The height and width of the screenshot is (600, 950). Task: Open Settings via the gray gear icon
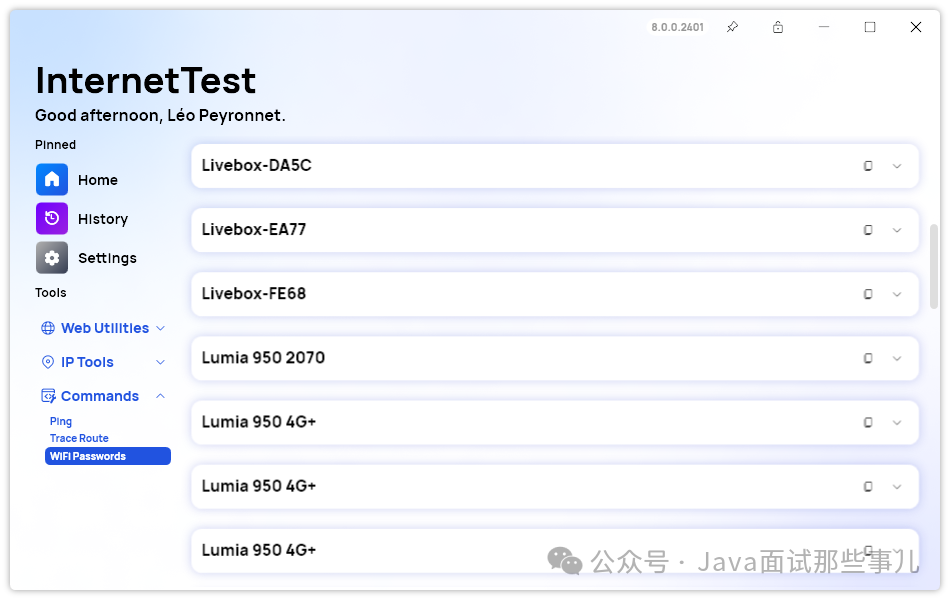pyautogui.click(x=52, y=258)
